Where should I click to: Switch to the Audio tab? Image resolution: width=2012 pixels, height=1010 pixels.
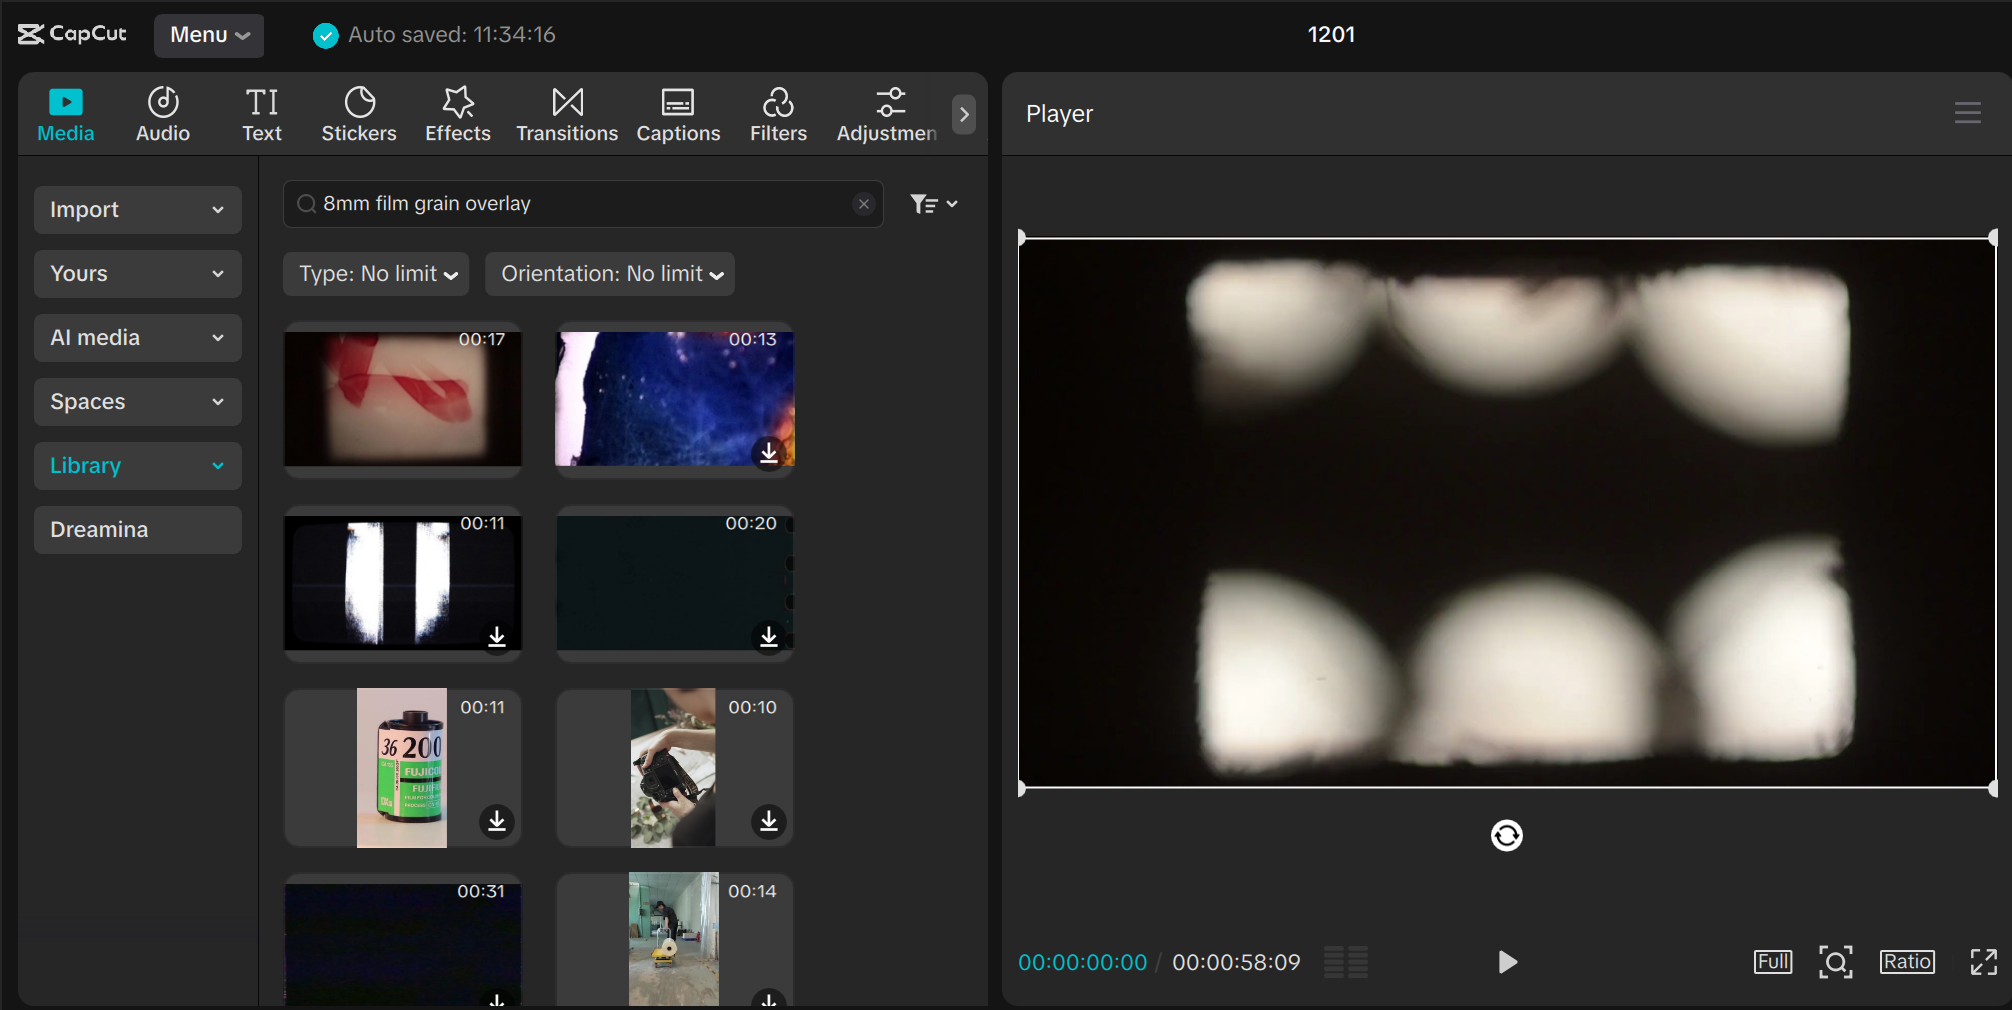(162, 113)
